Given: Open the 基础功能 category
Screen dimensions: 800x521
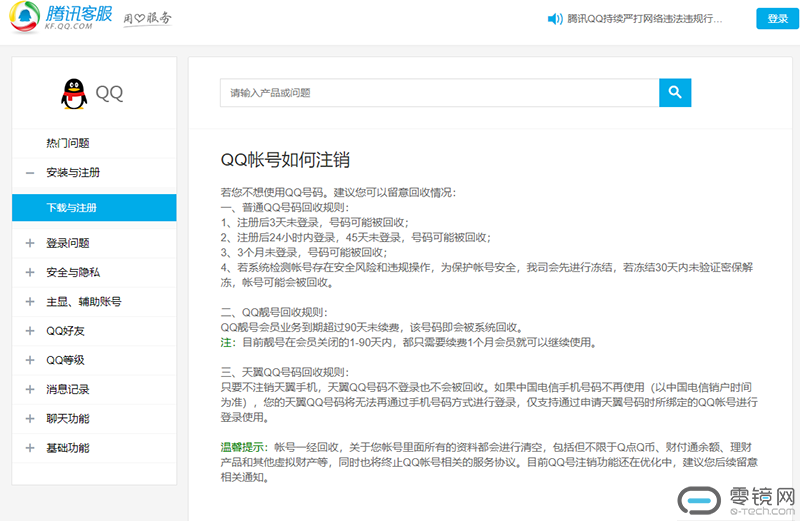Looking at the screenshot, I should click(68, 448).
